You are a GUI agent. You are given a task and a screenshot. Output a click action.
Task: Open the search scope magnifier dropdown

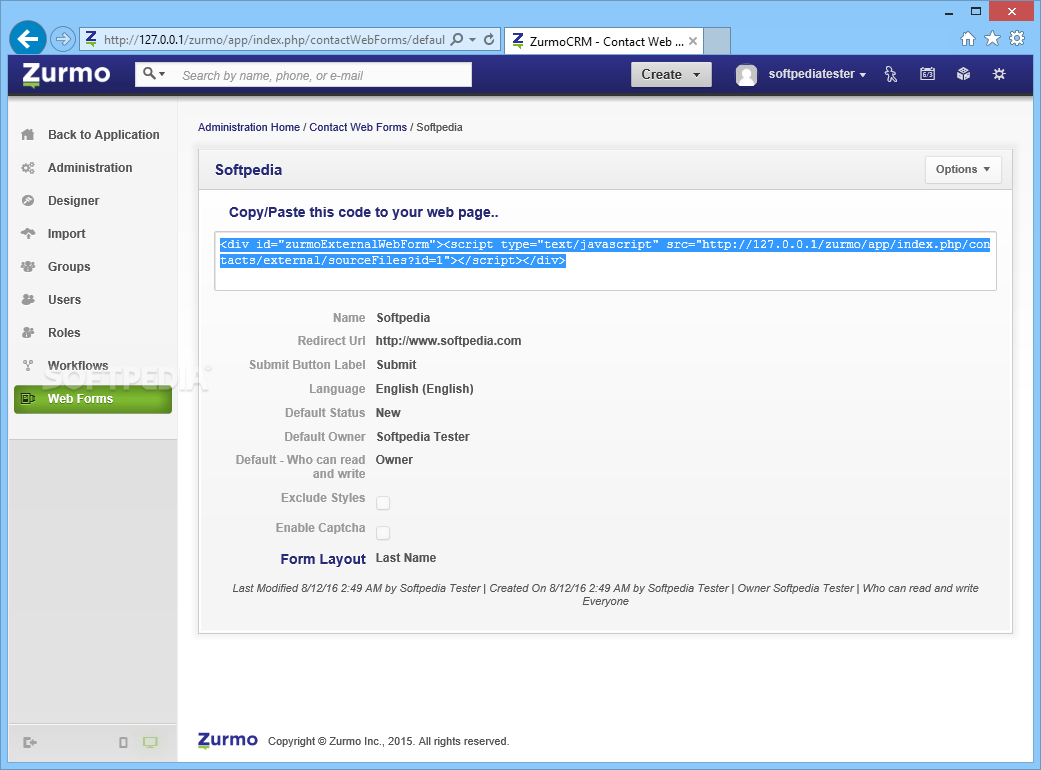point(154,74)
